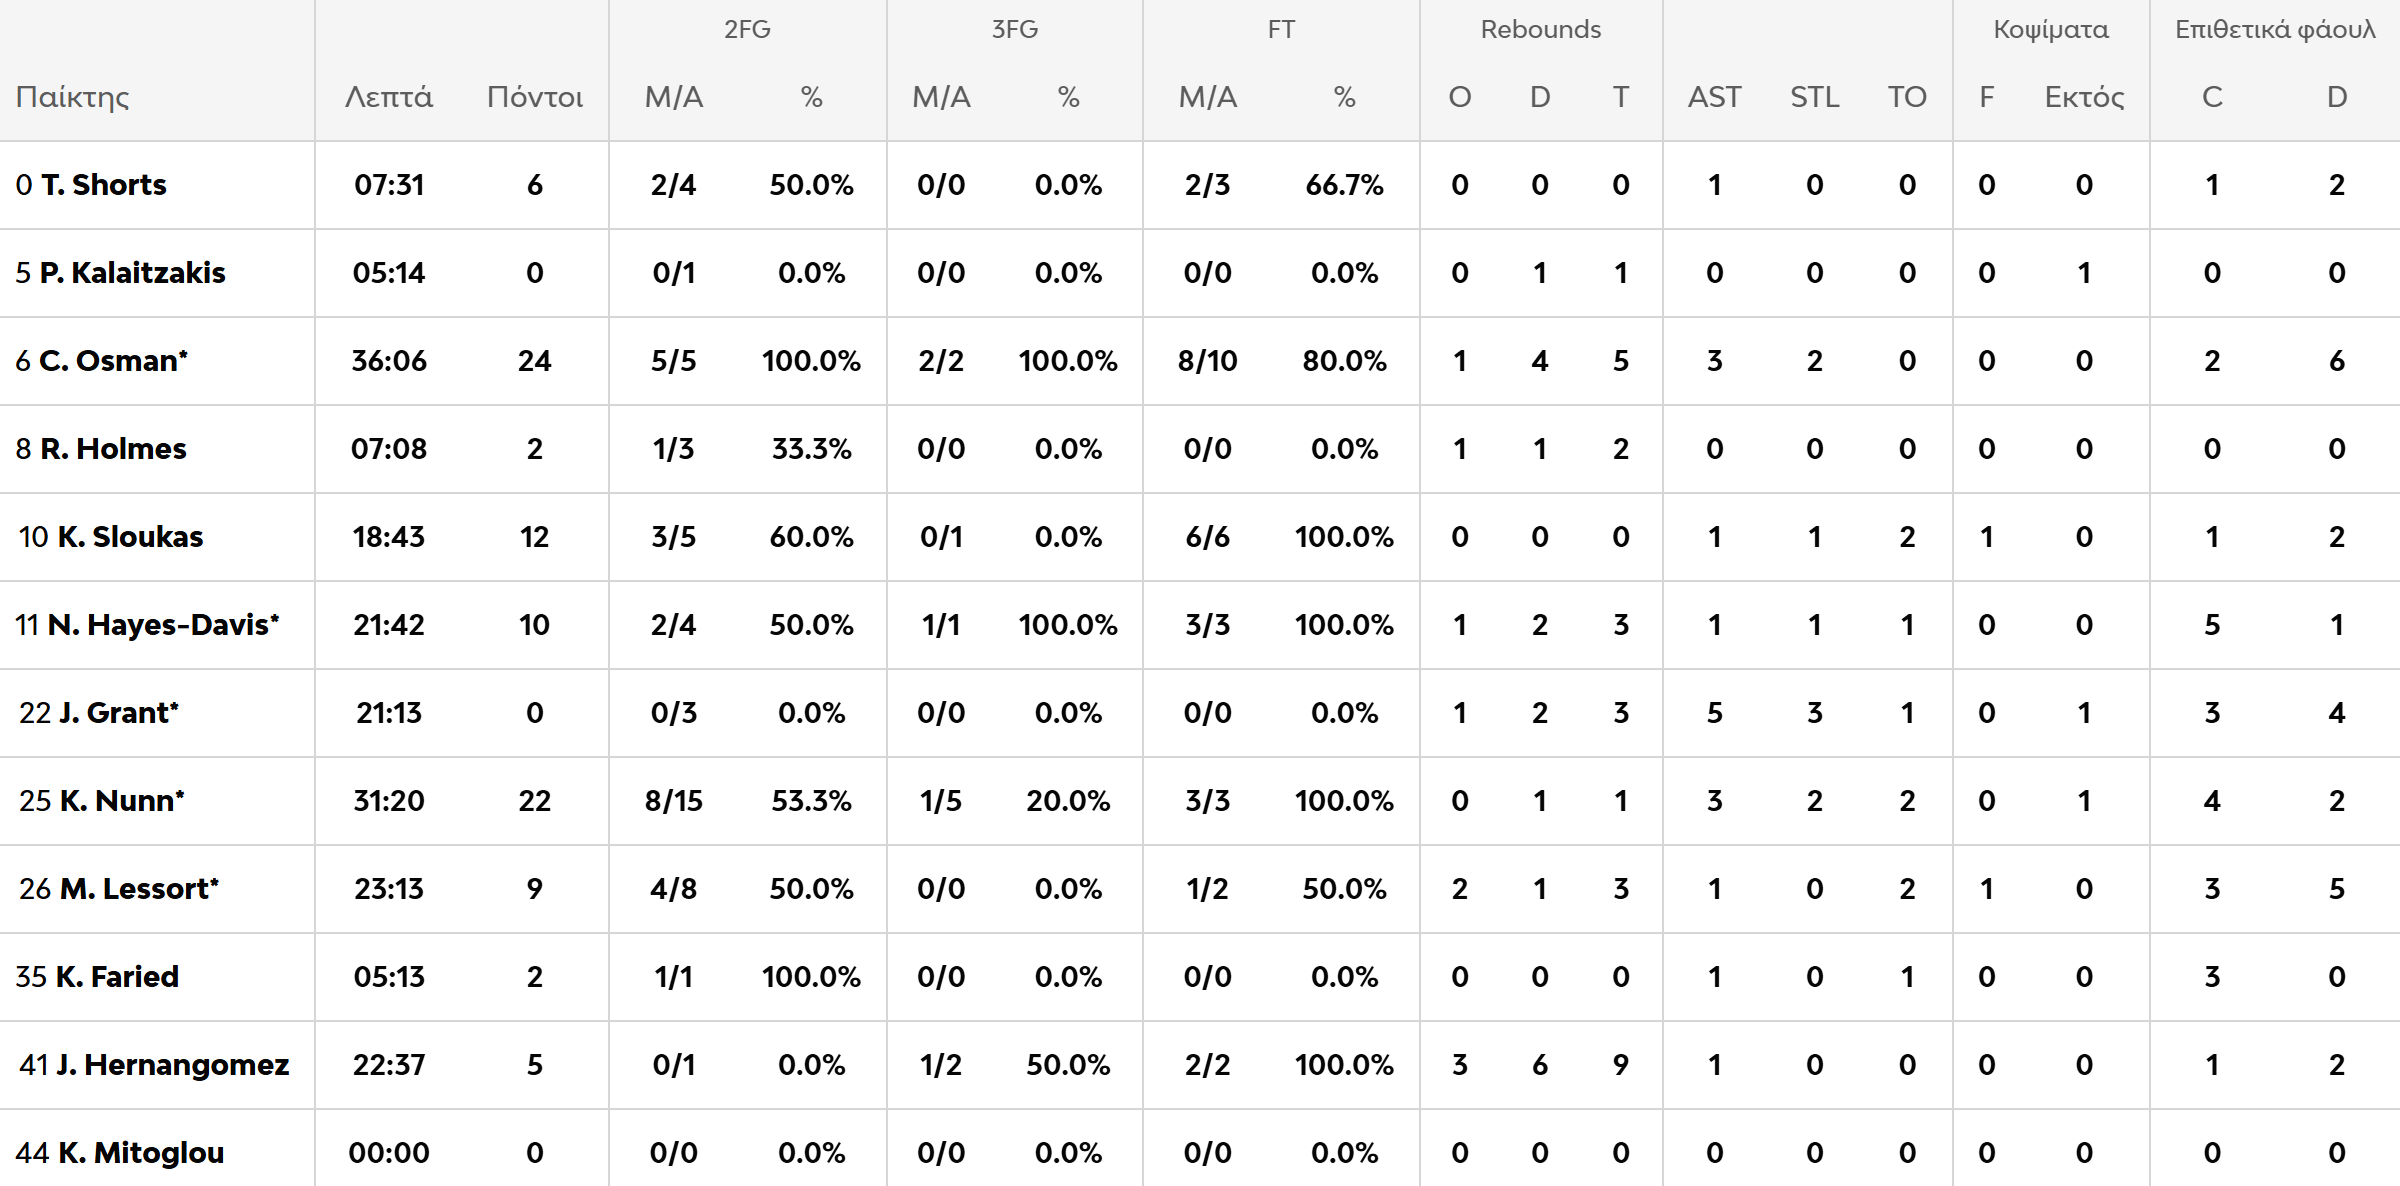The height and width of the screenshot is (1186, 2400).
Task: Click K. Sloukas player name
Action: click(130, 537)
